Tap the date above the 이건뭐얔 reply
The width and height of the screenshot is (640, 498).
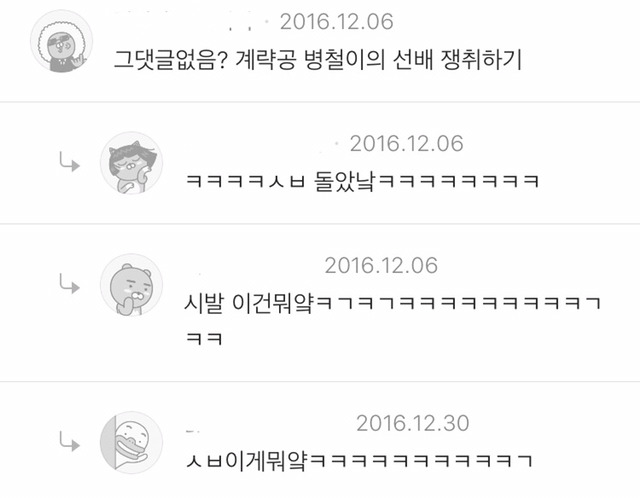pos(381,266)
